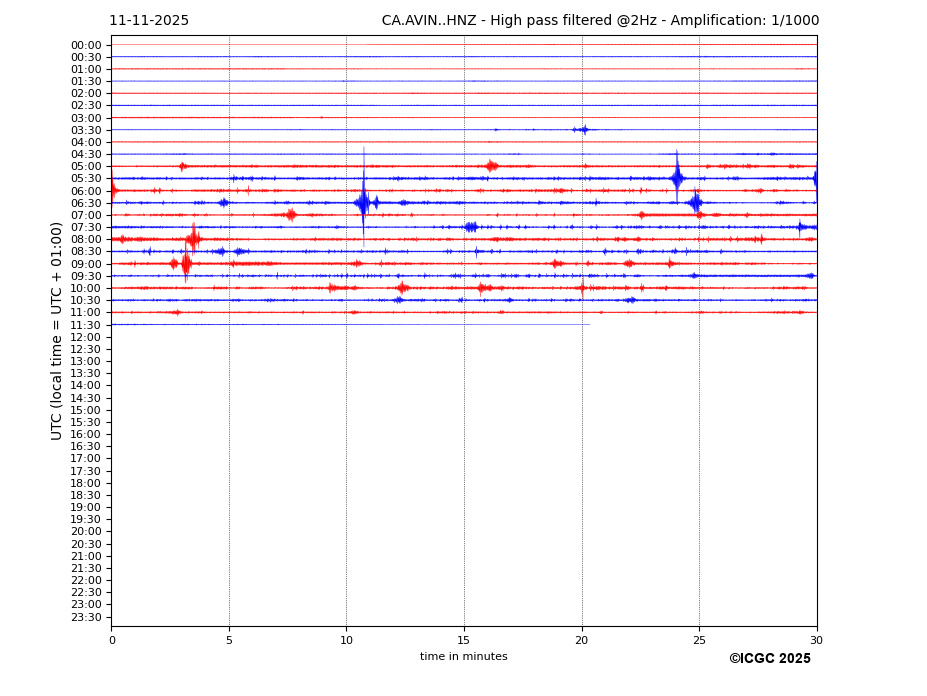Click the vertical UTC local time axis label
Screen dimensions: 927x696
(57, 331)
